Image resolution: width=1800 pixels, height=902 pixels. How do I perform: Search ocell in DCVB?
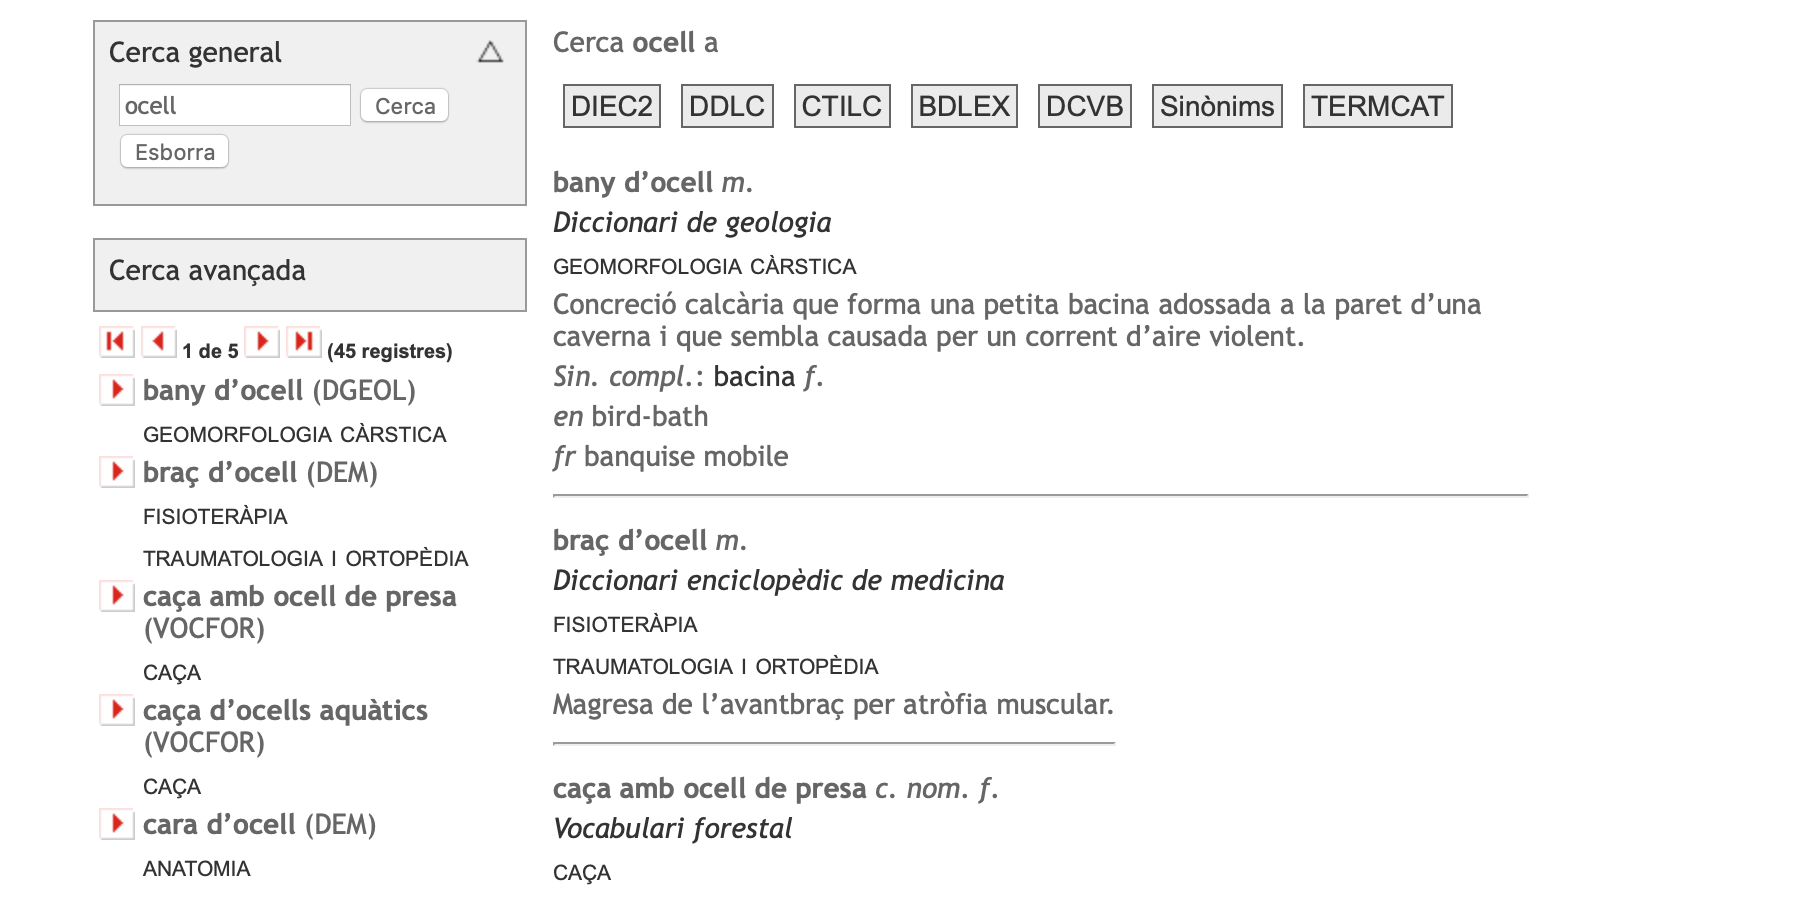tap(1084, 106)
